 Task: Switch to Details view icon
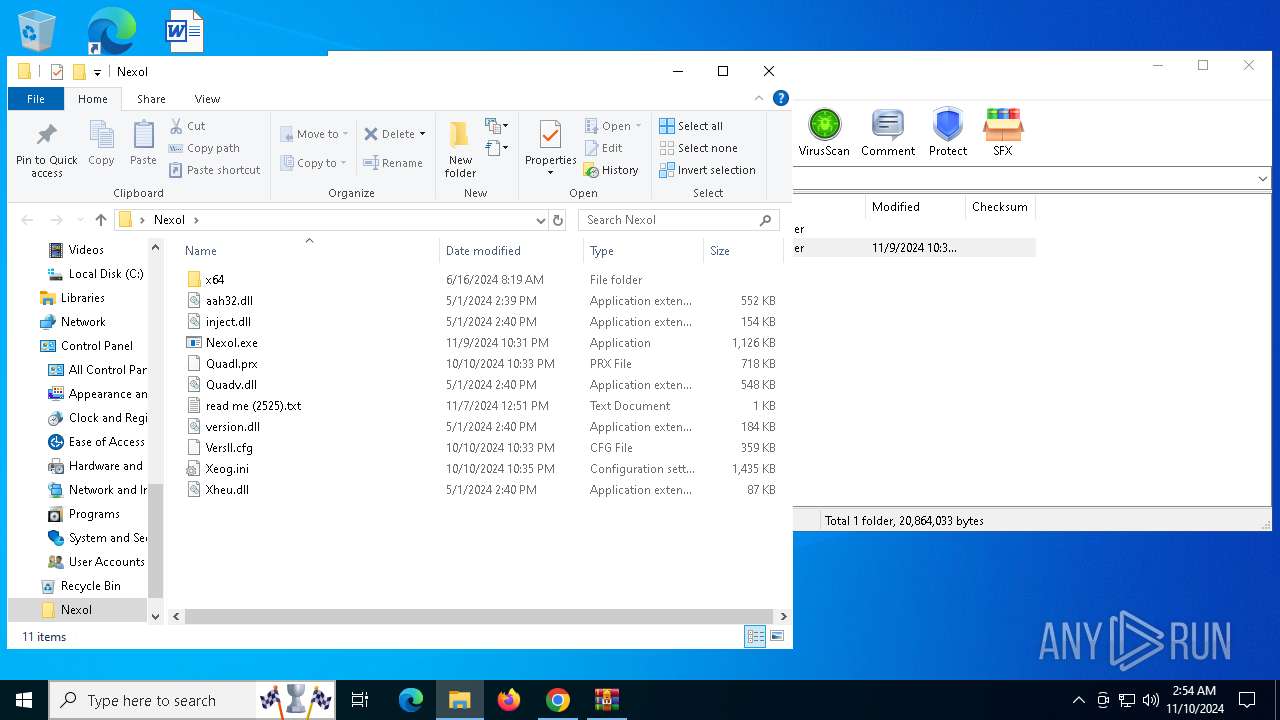click(755, 636)
